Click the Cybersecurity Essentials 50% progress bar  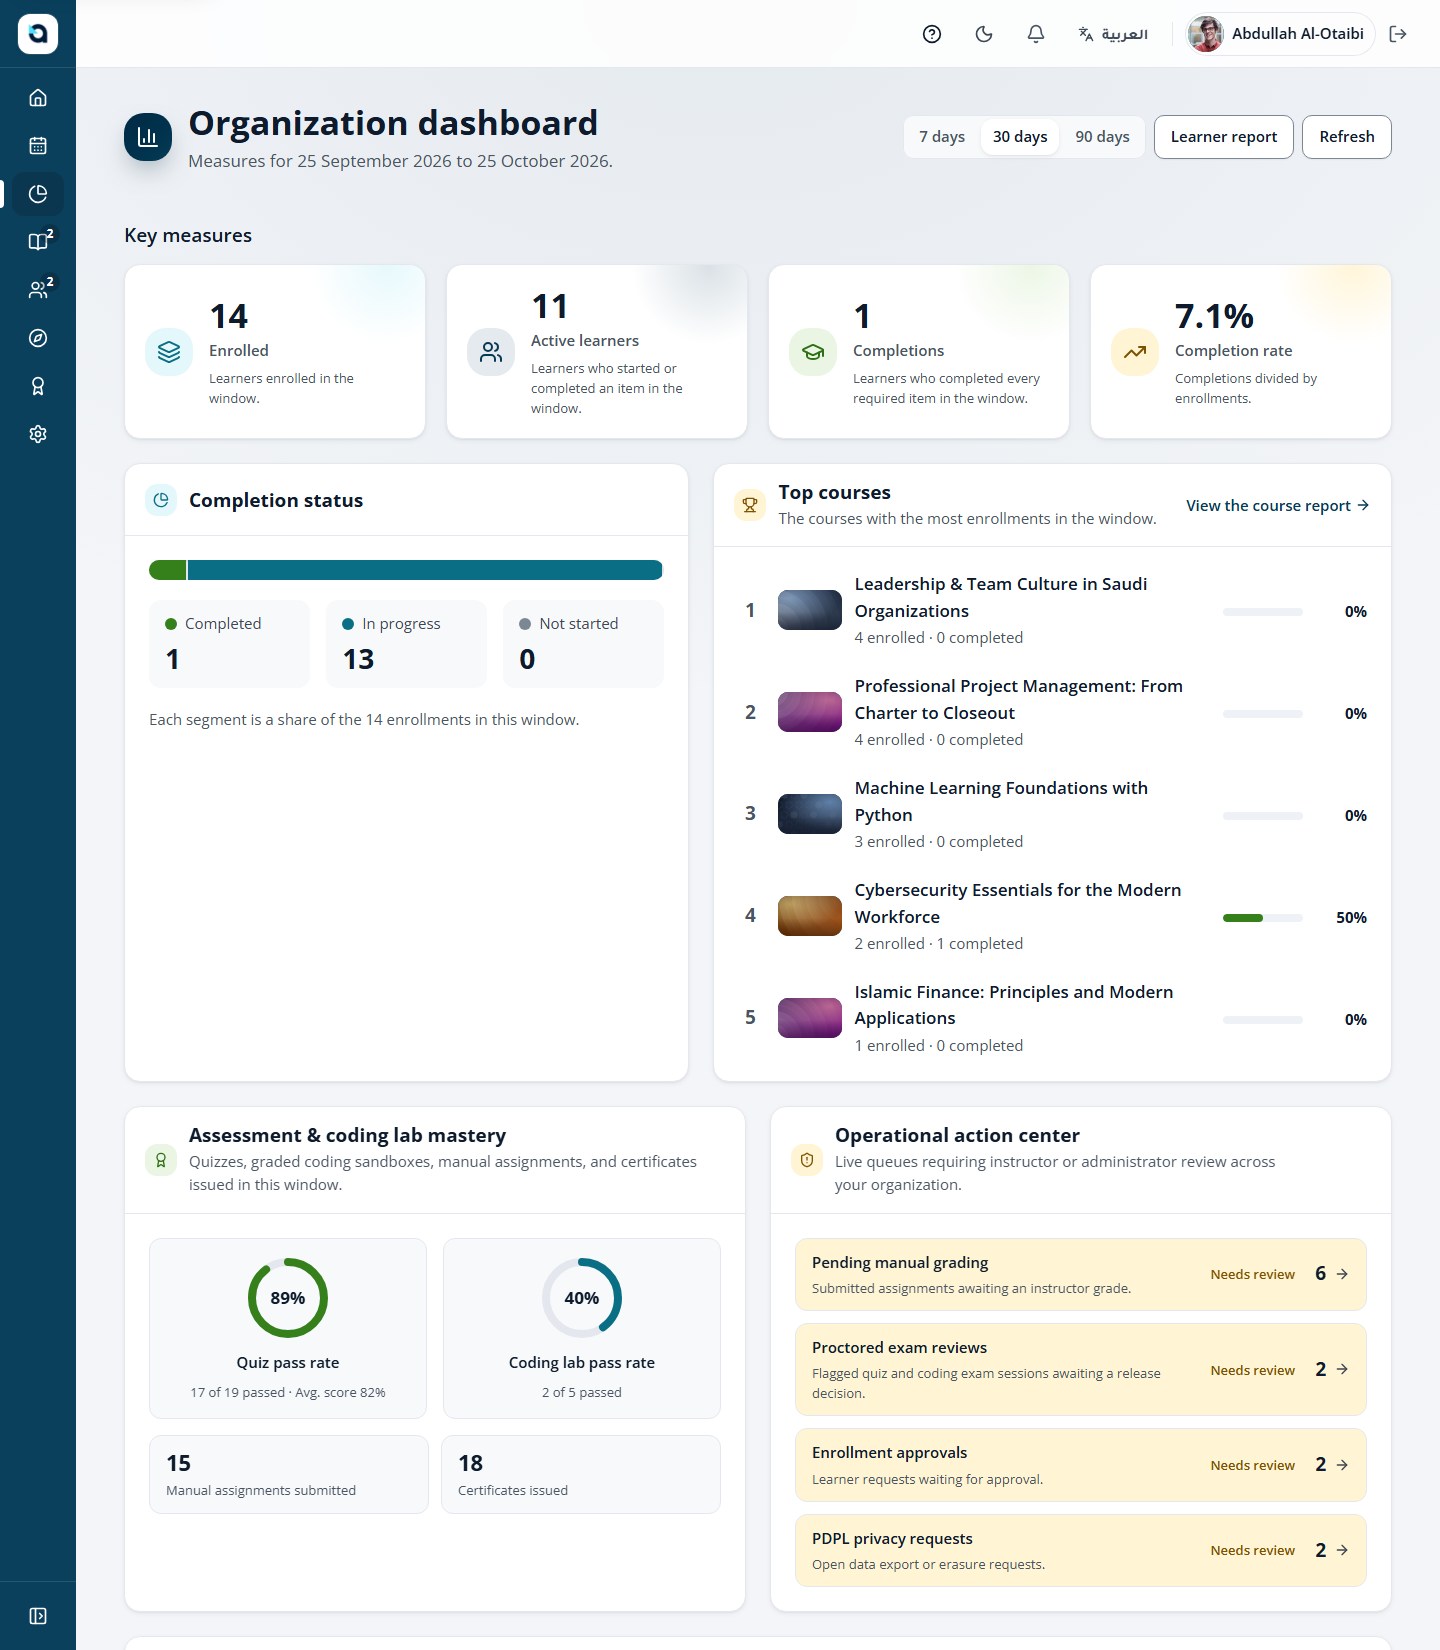(1263, 918)
